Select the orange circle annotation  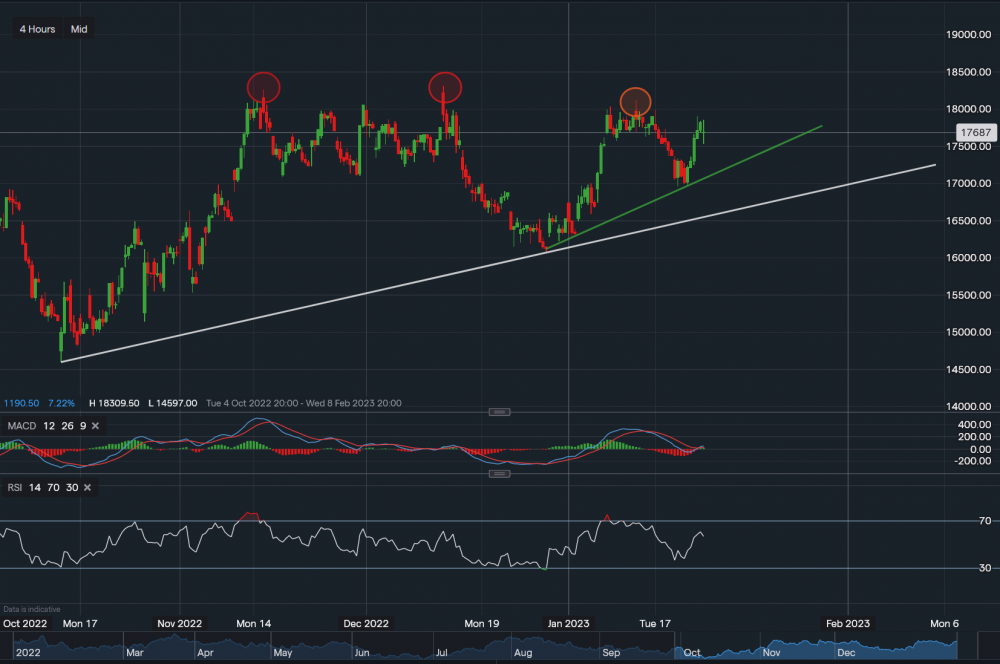(x=635, y=101)
